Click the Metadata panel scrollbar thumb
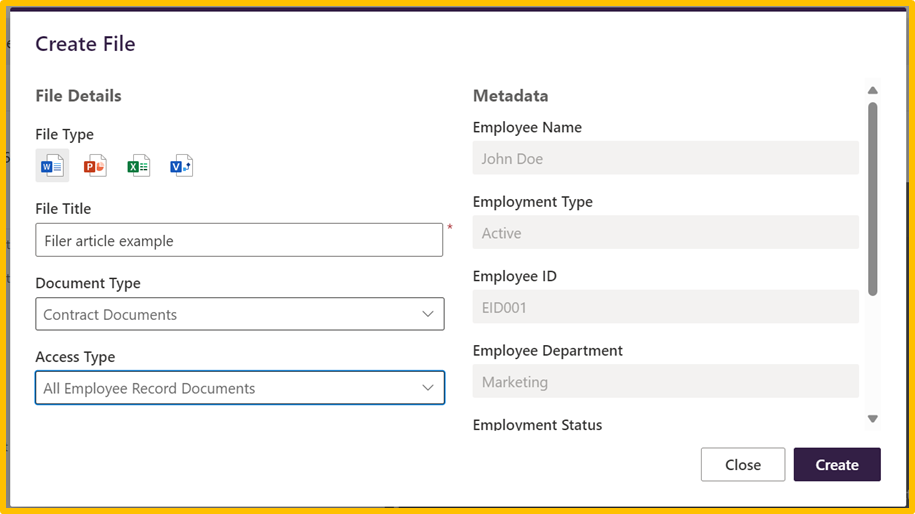Image resolution: width=915 pixels, height=514 pixels. [x=873, y=198]
